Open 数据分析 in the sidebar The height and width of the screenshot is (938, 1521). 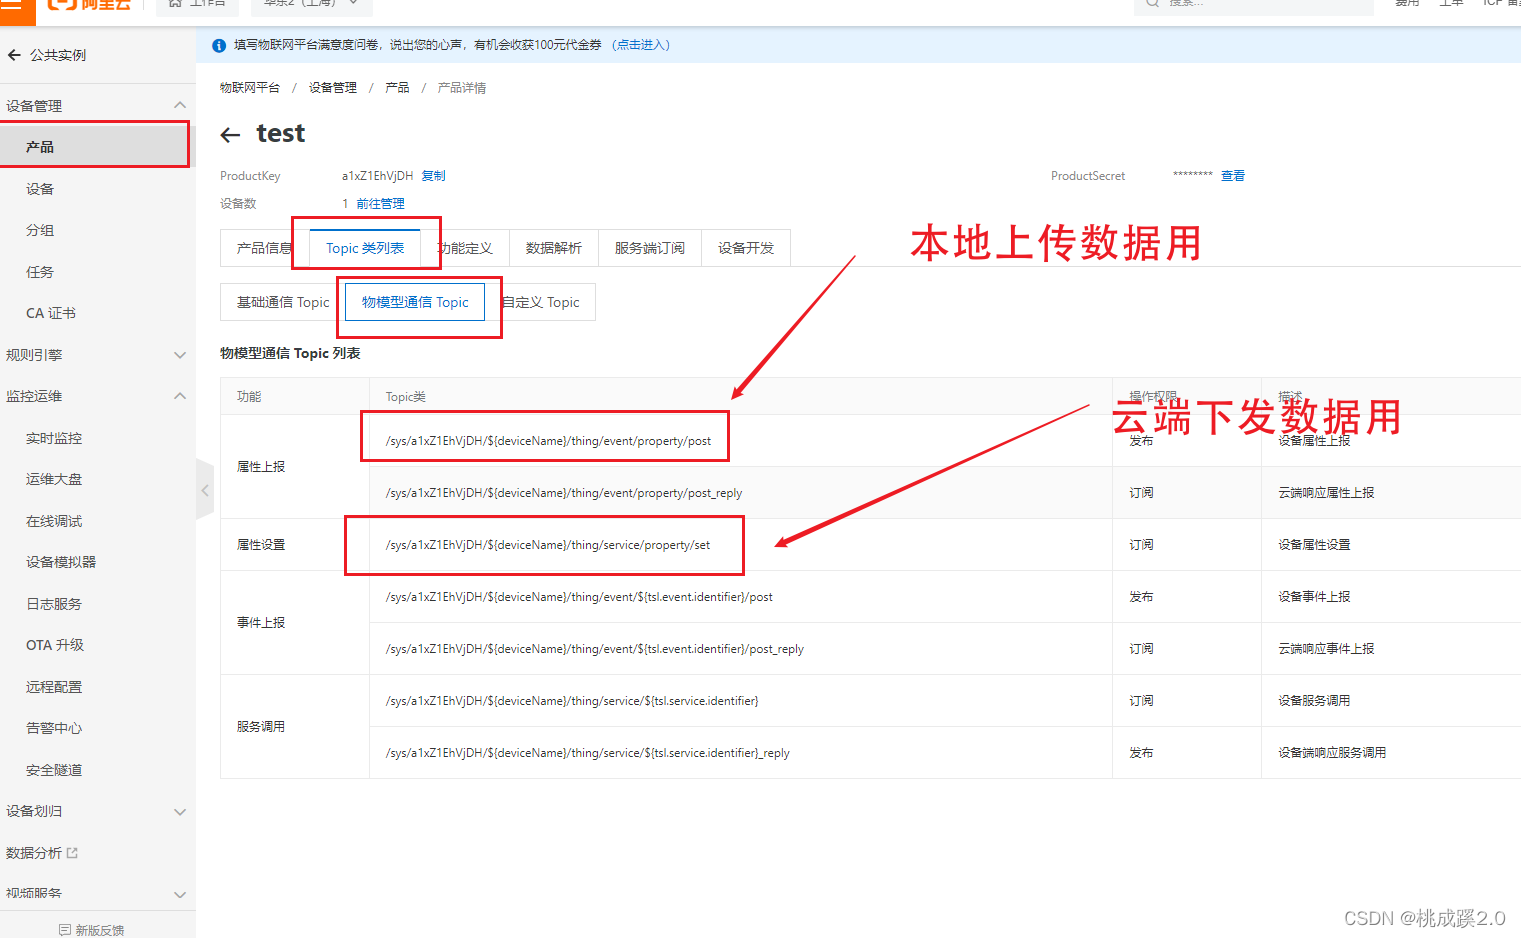(x=34, y=853)
